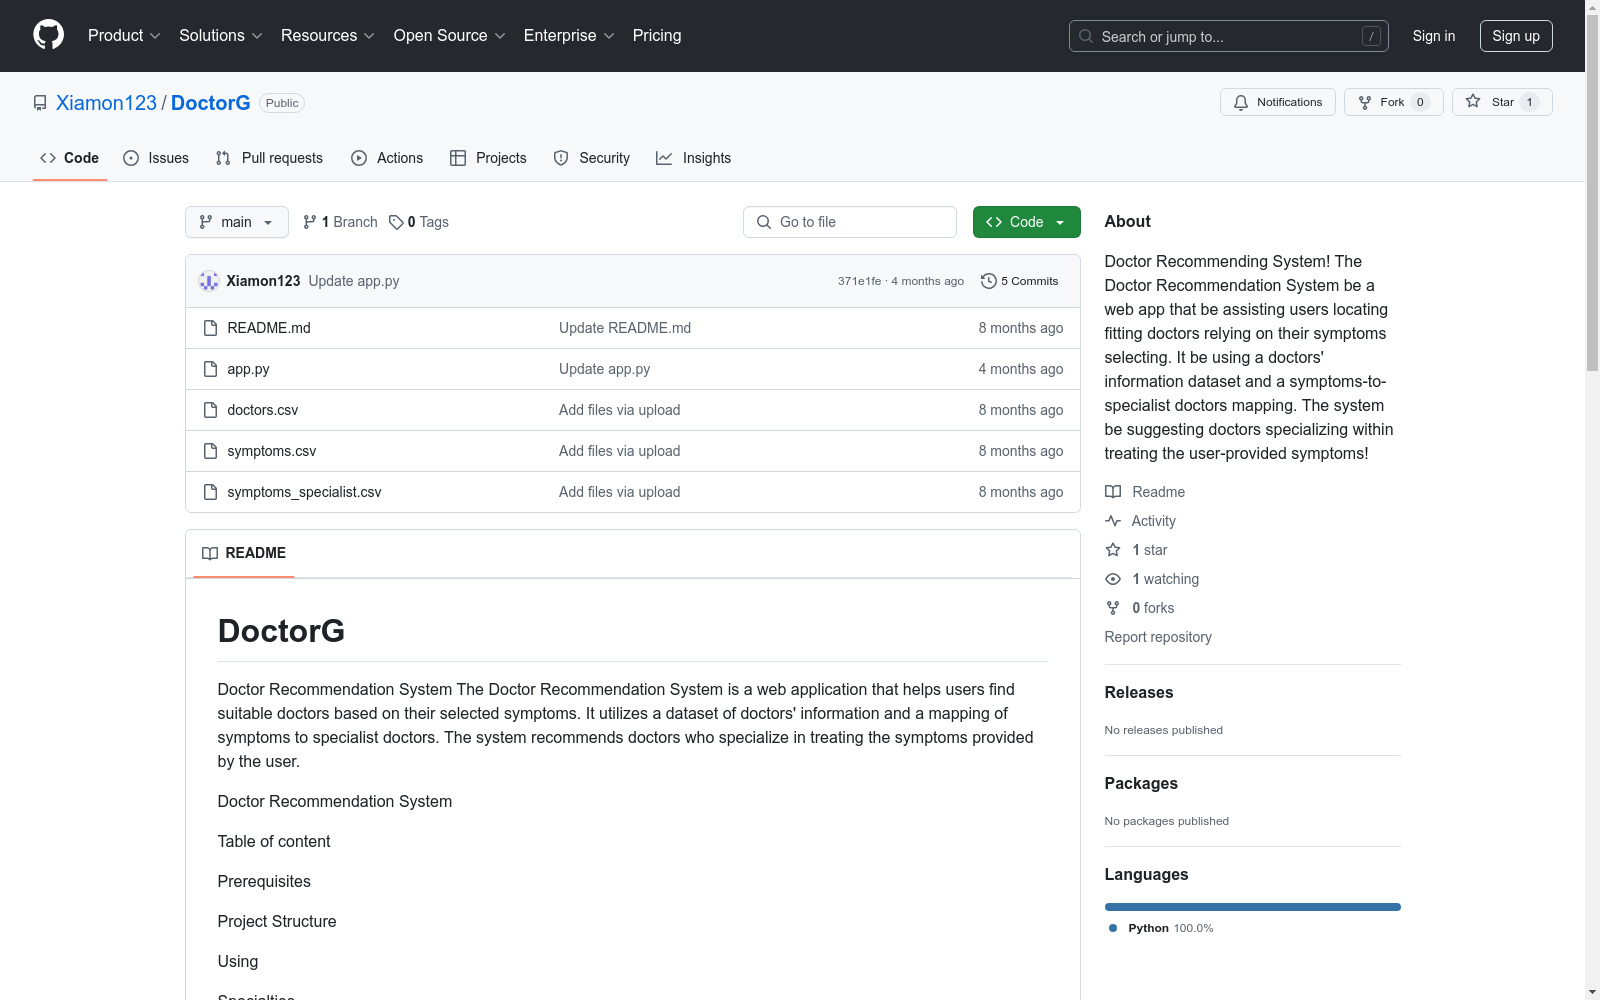Viewport: 1600px width, 1000px height.
Task: Click the file icon next to app.py
Action: point(210,369)
